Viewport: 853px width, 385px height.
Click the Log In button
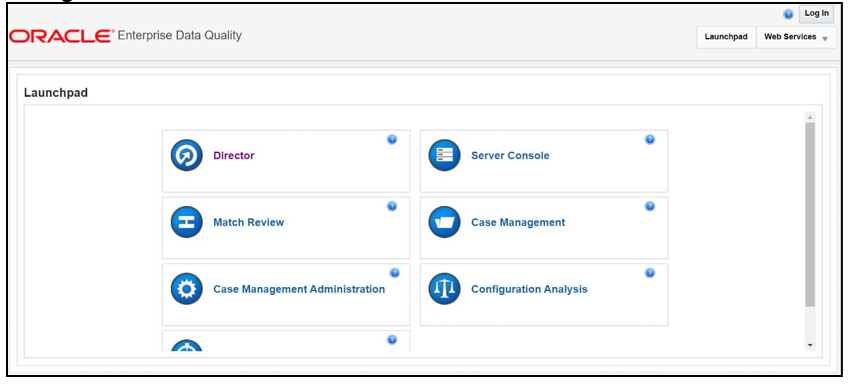(817, 14)
